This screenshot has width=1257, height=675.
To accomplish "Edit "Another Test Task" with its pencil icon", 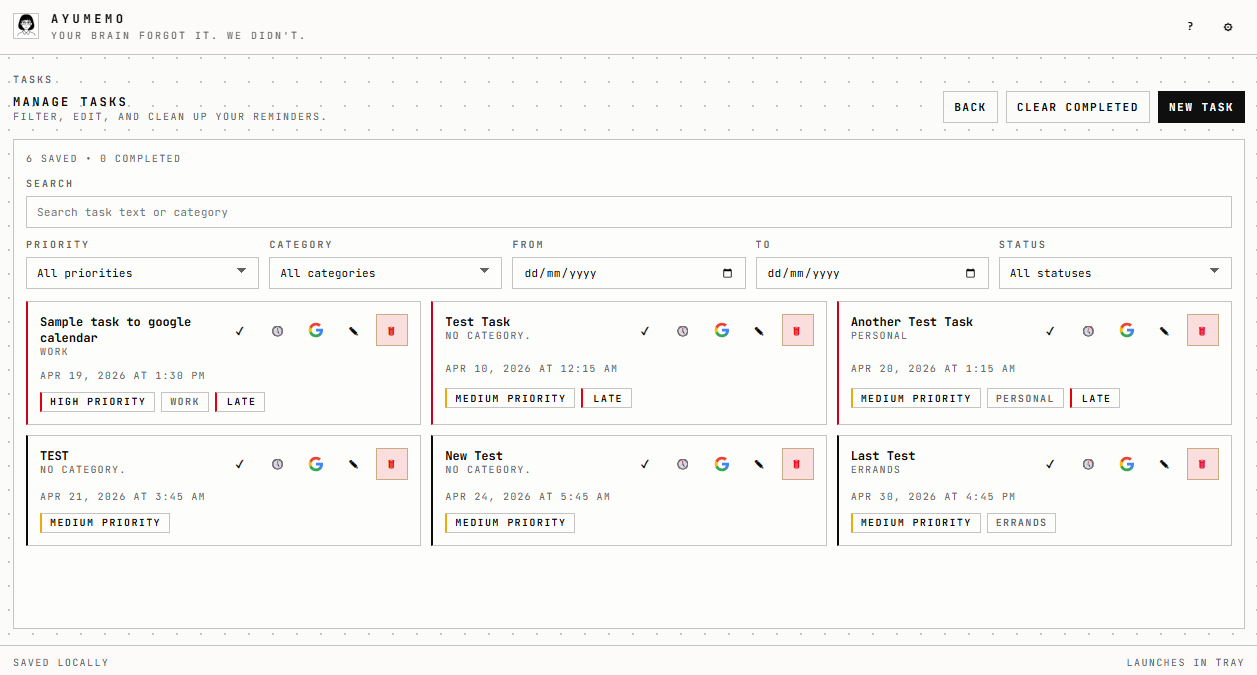I will pyautogui.click(x=1164, y=330).
